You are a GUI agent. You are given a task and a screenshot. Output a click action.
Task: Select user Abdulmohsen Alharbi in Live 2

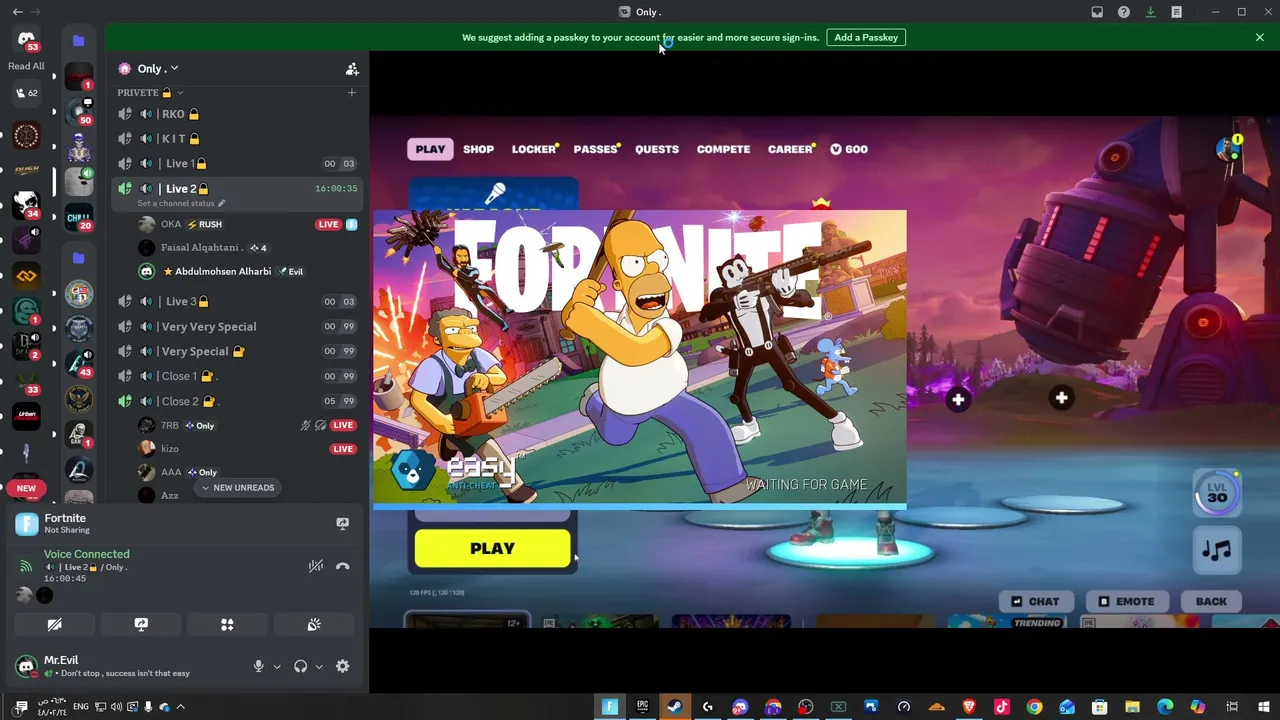[x=222, y=271]
